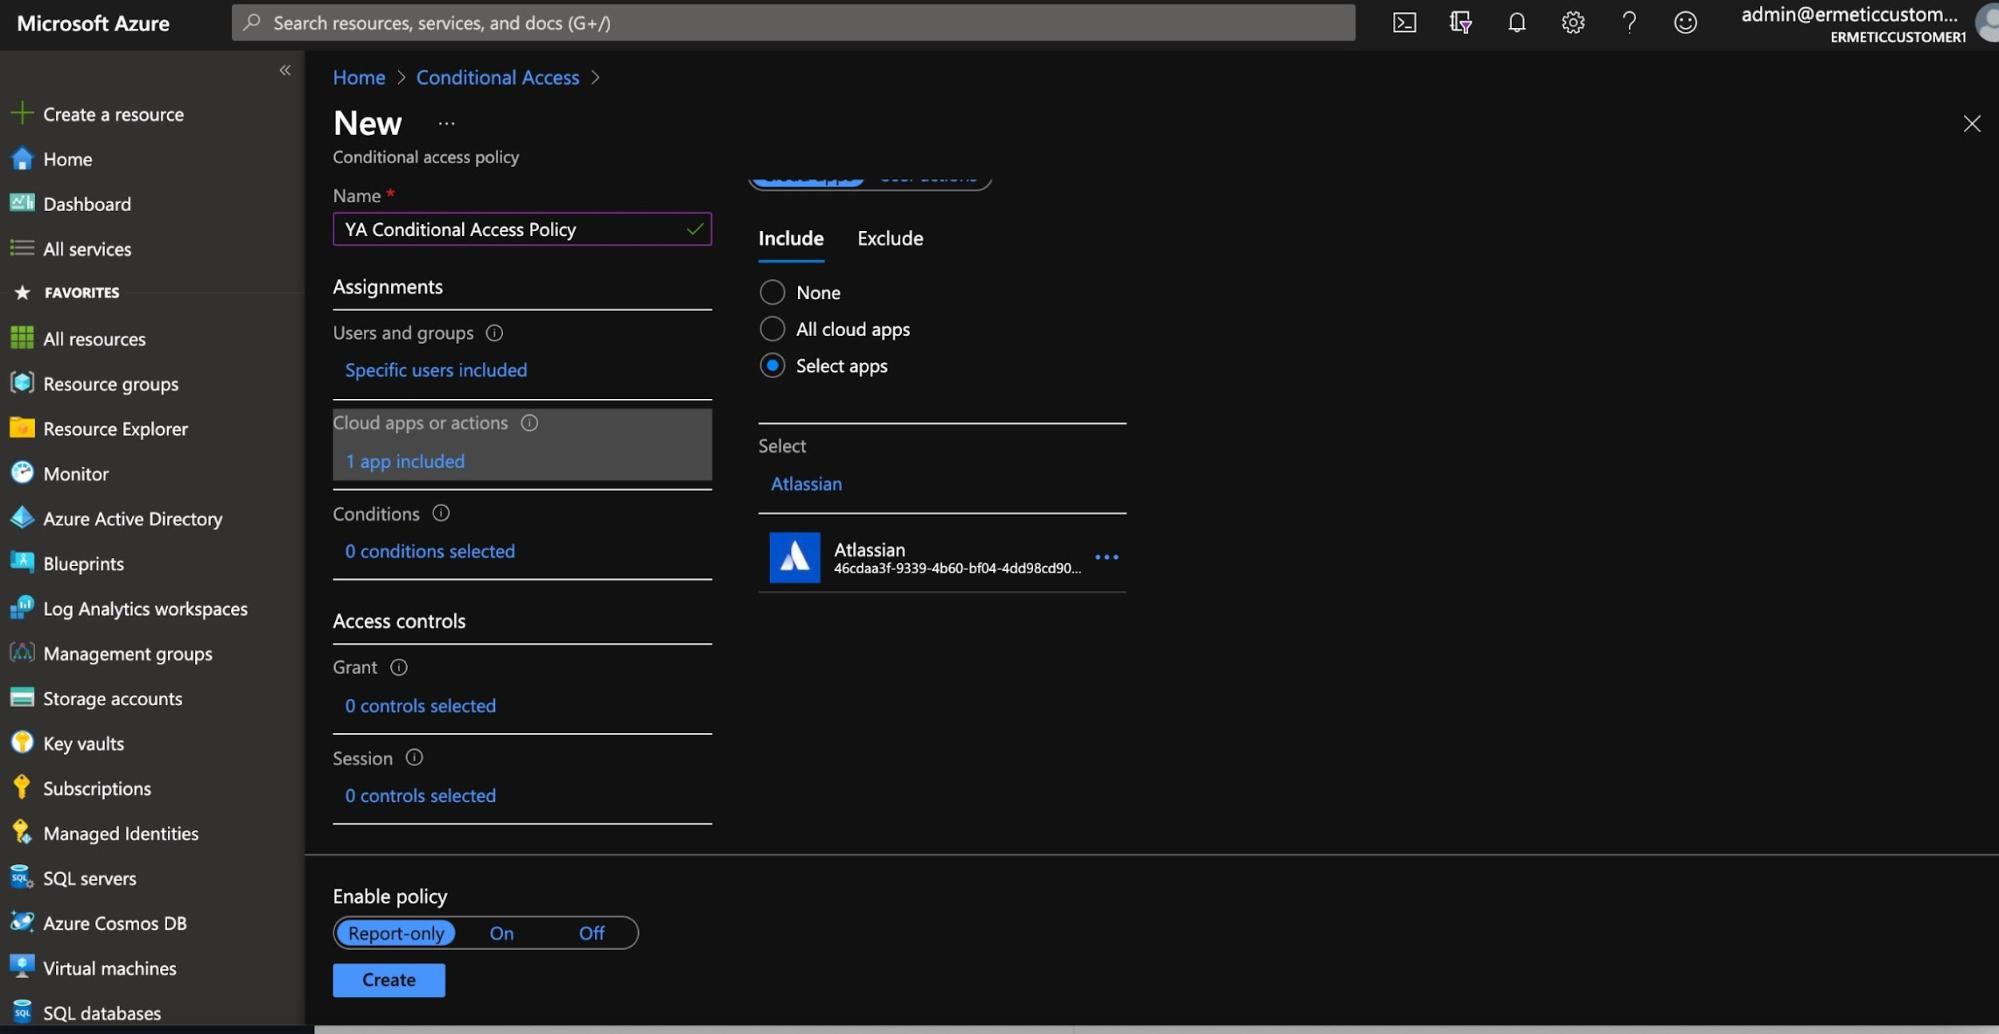Open the 1 app included link
The width and height of the screenshot is (1999, 1034).
click(405, 461)
